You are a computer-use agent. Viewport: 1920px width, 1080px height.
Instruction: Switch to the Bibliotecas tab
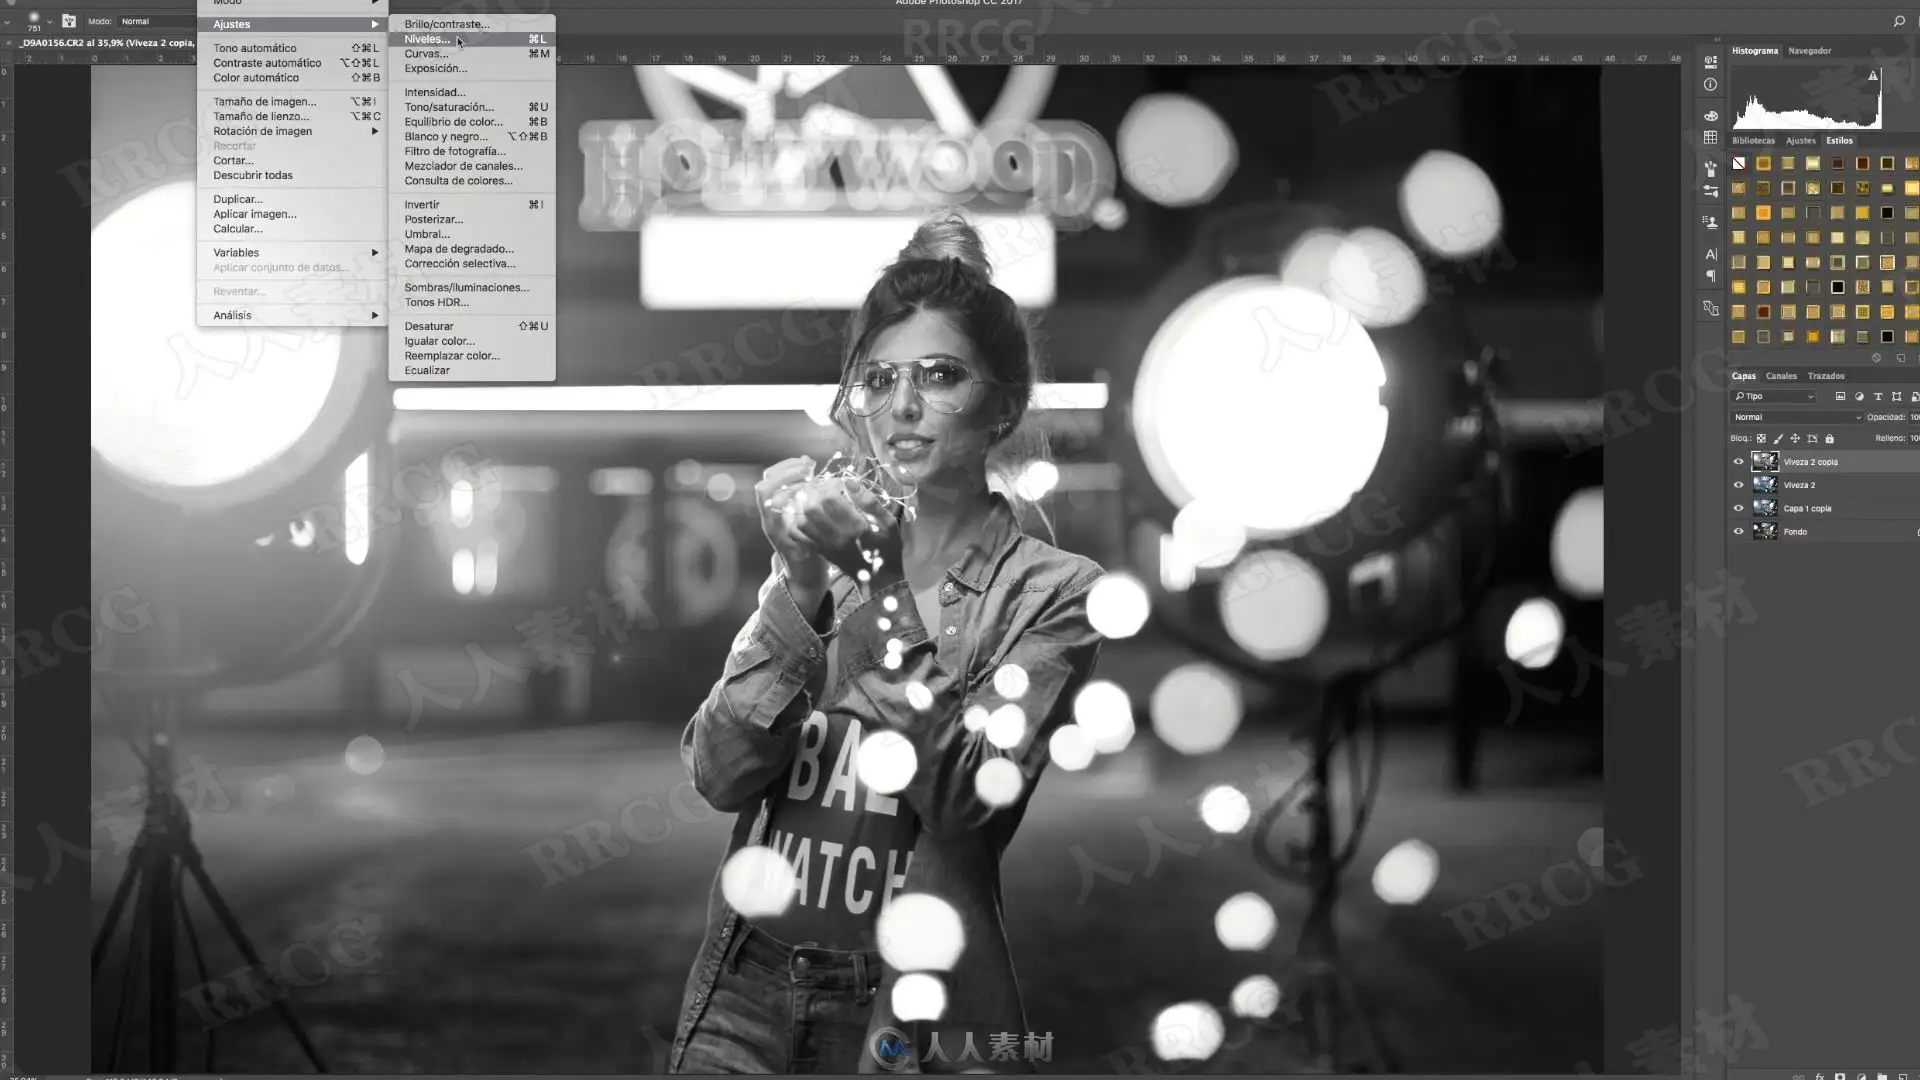(1753, 141)
